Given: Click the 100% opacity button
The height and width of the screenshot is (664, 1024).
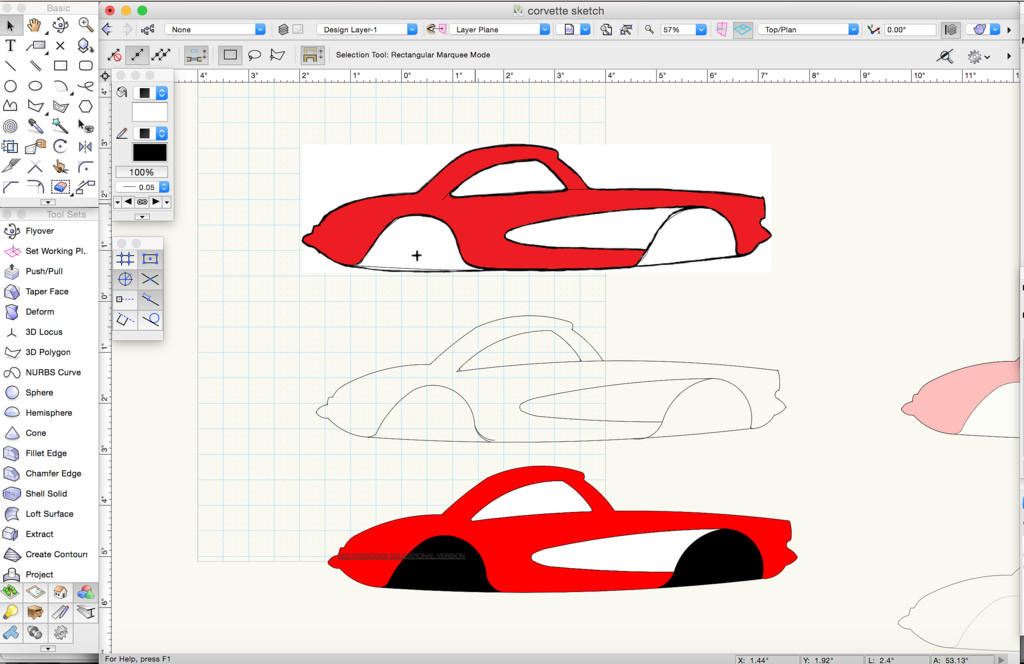Looking at the screenshot, I should click(141, 172).
